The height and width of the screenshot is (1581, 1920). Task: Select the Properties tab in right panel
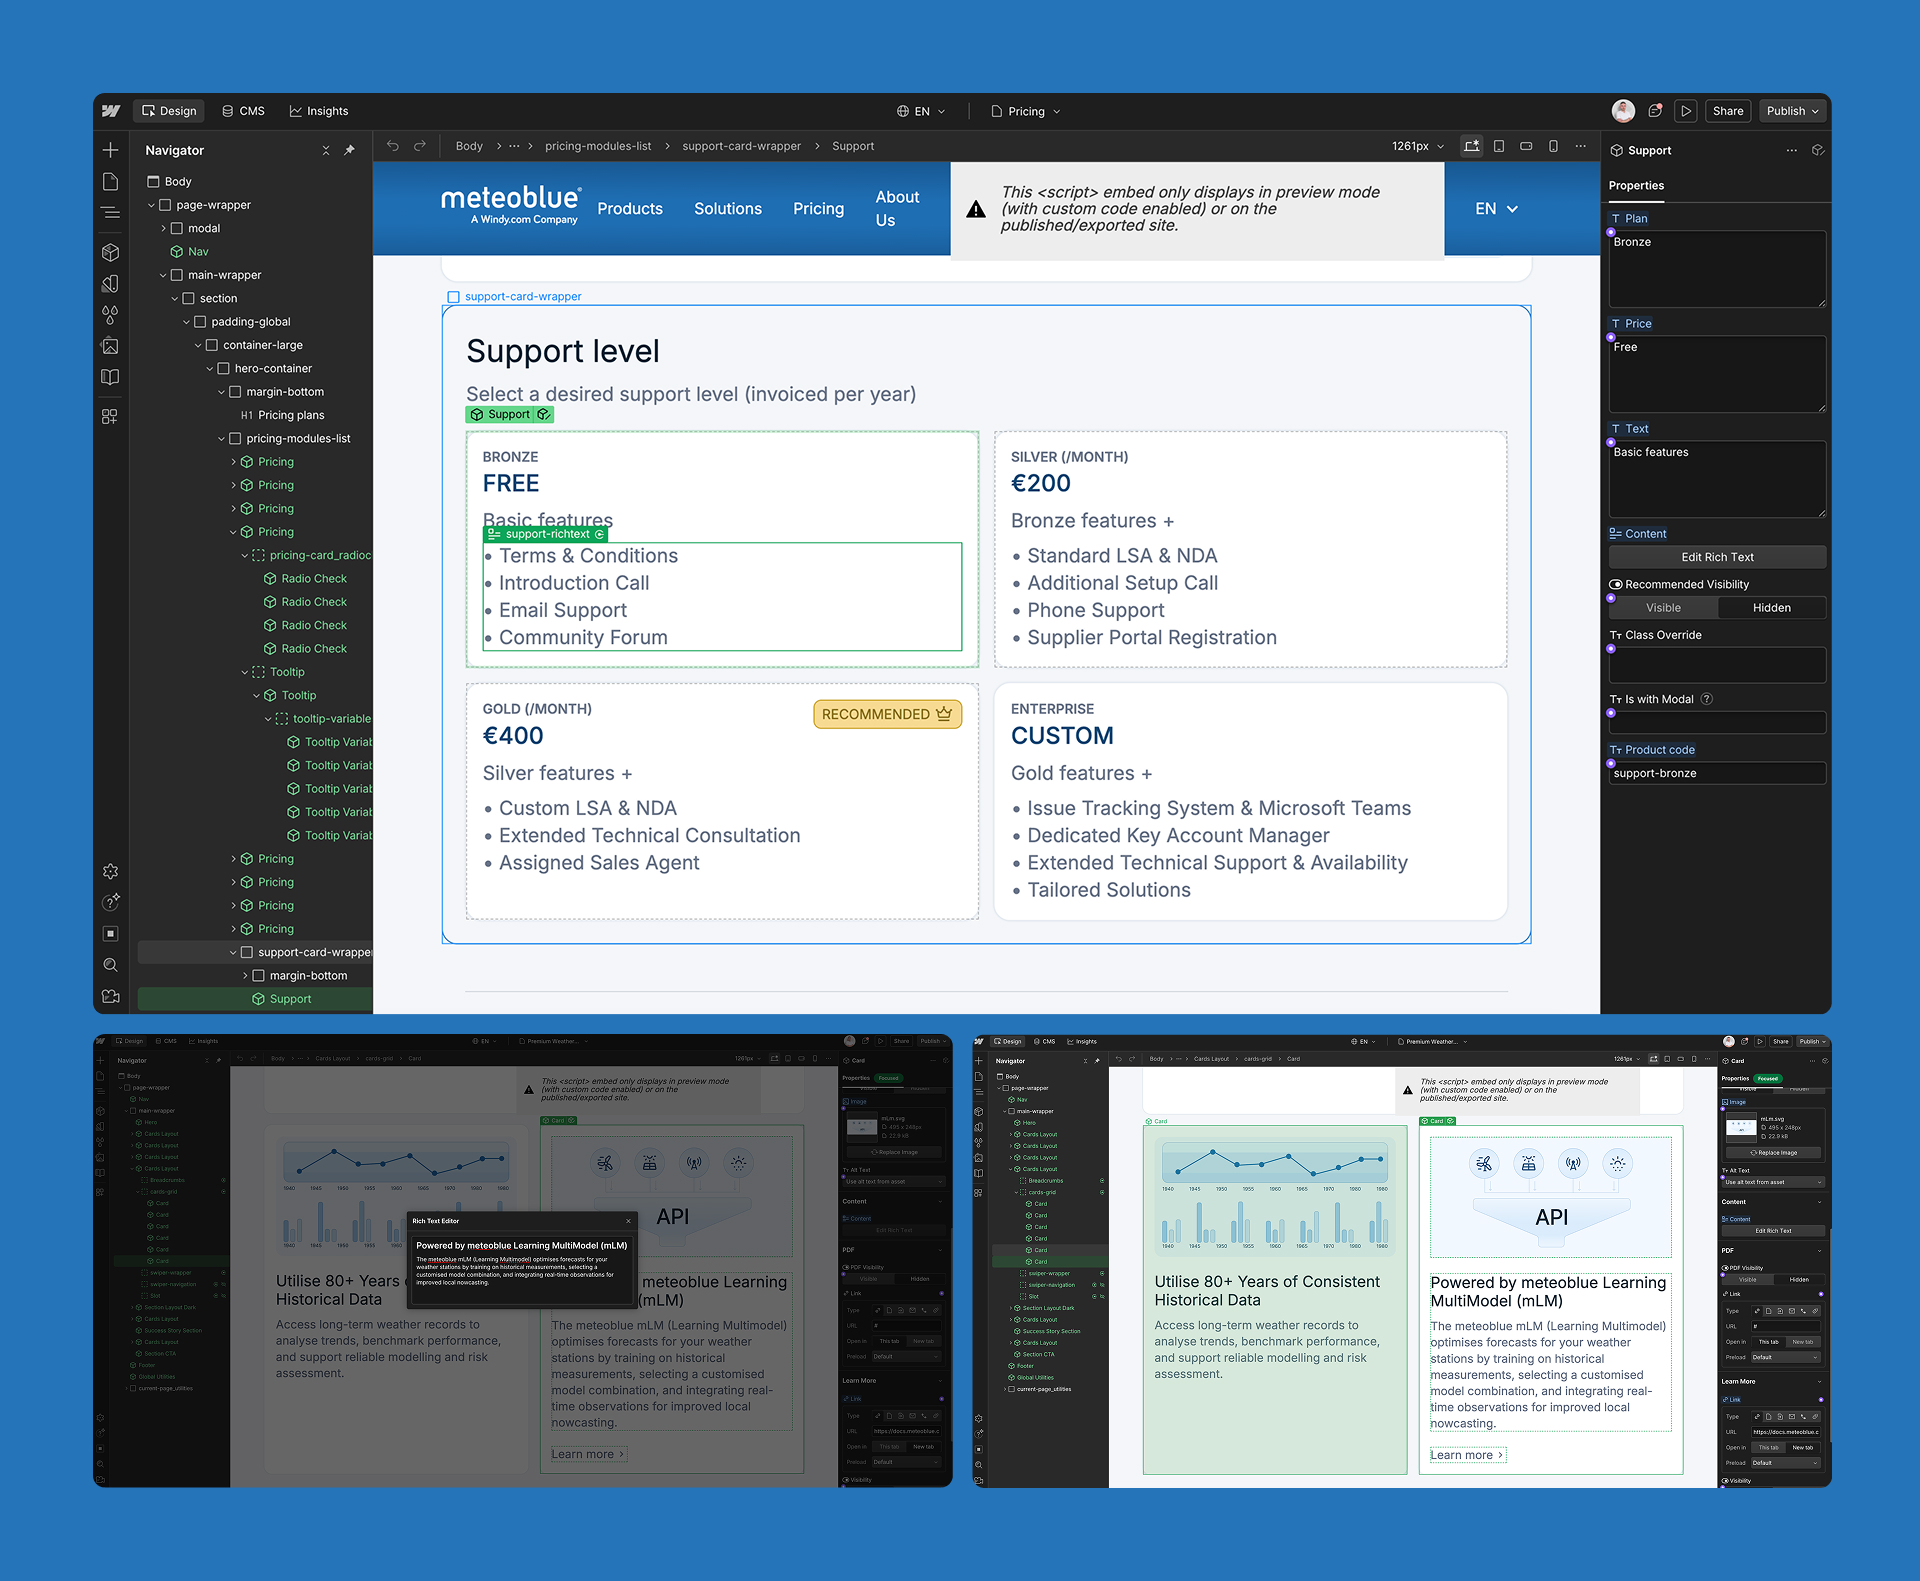click(1636, 186)
